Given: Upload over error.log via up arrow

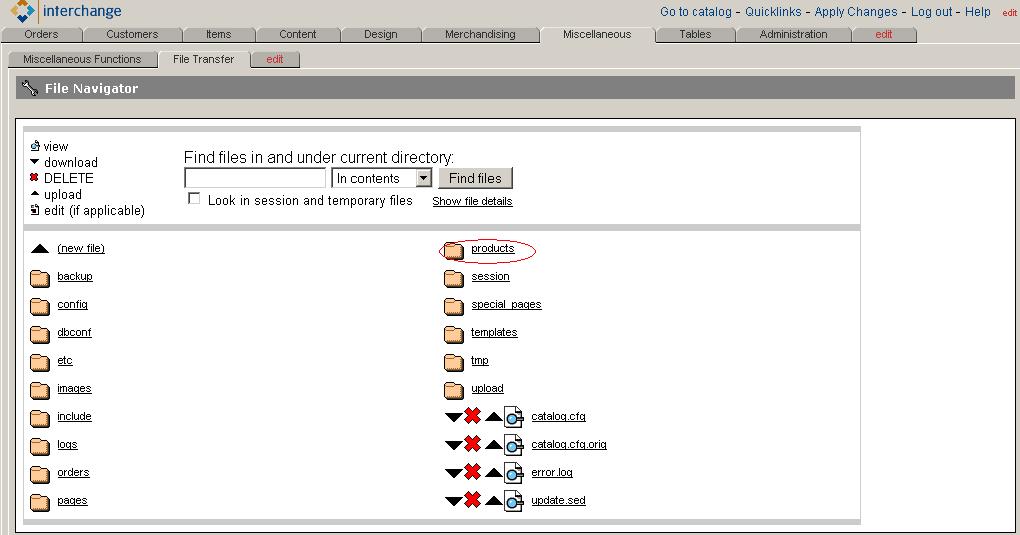Looking at the screenshot, I should [494, 473].
